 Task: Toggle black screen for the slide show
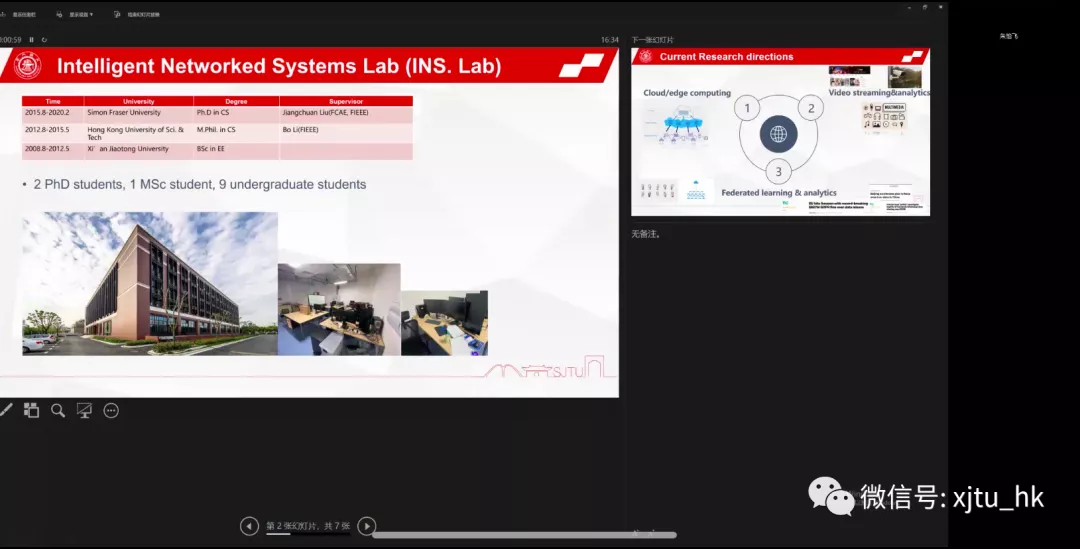click(x=85, y=410)
